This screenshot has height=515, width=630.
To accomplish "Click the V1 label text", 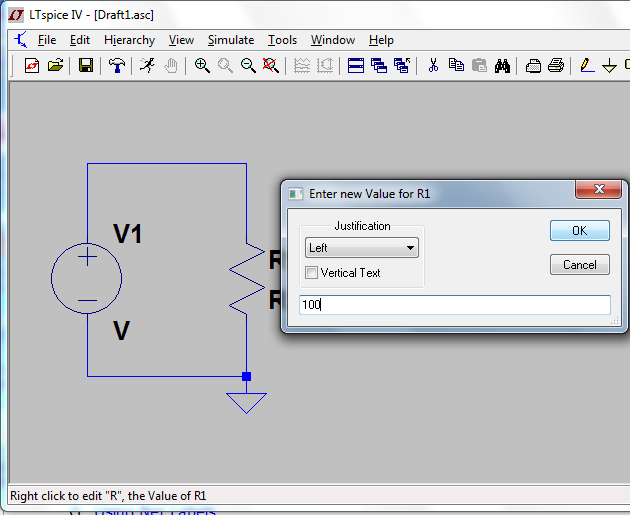I will pyautogui.click(x=128, y=234).
